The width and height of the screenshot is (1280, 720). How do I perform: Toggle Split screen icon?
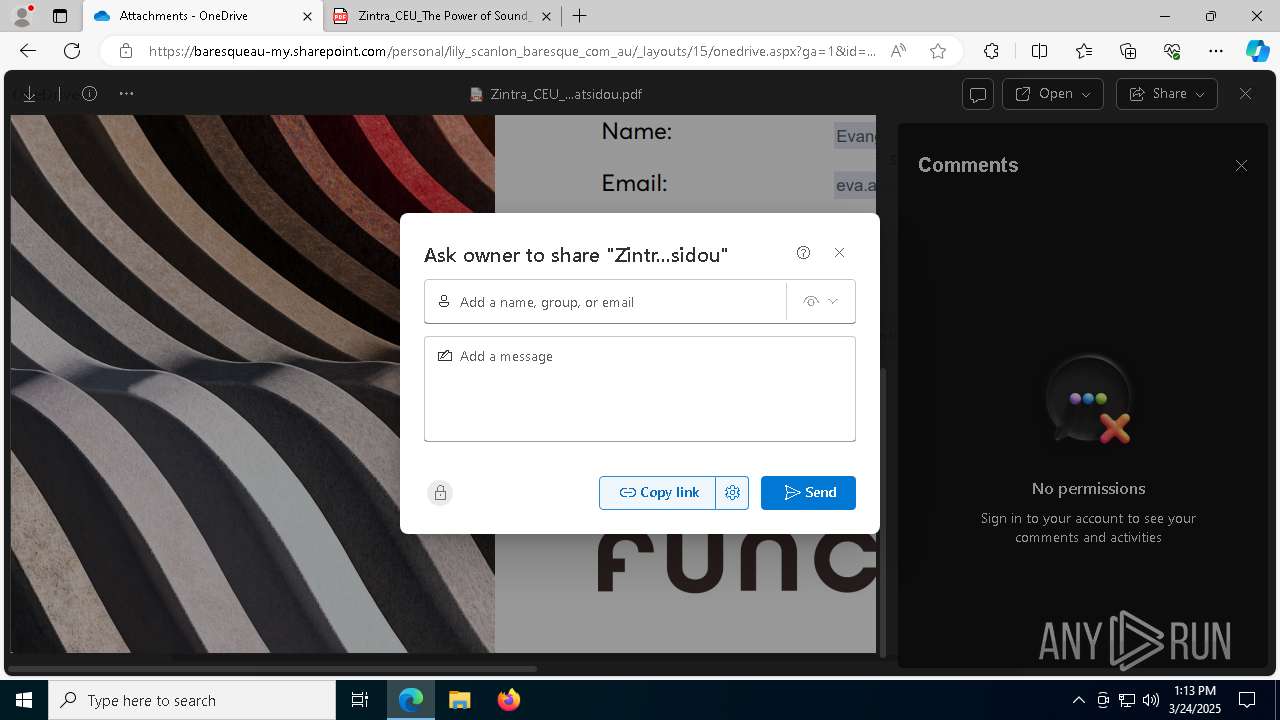coord(1039,51)
